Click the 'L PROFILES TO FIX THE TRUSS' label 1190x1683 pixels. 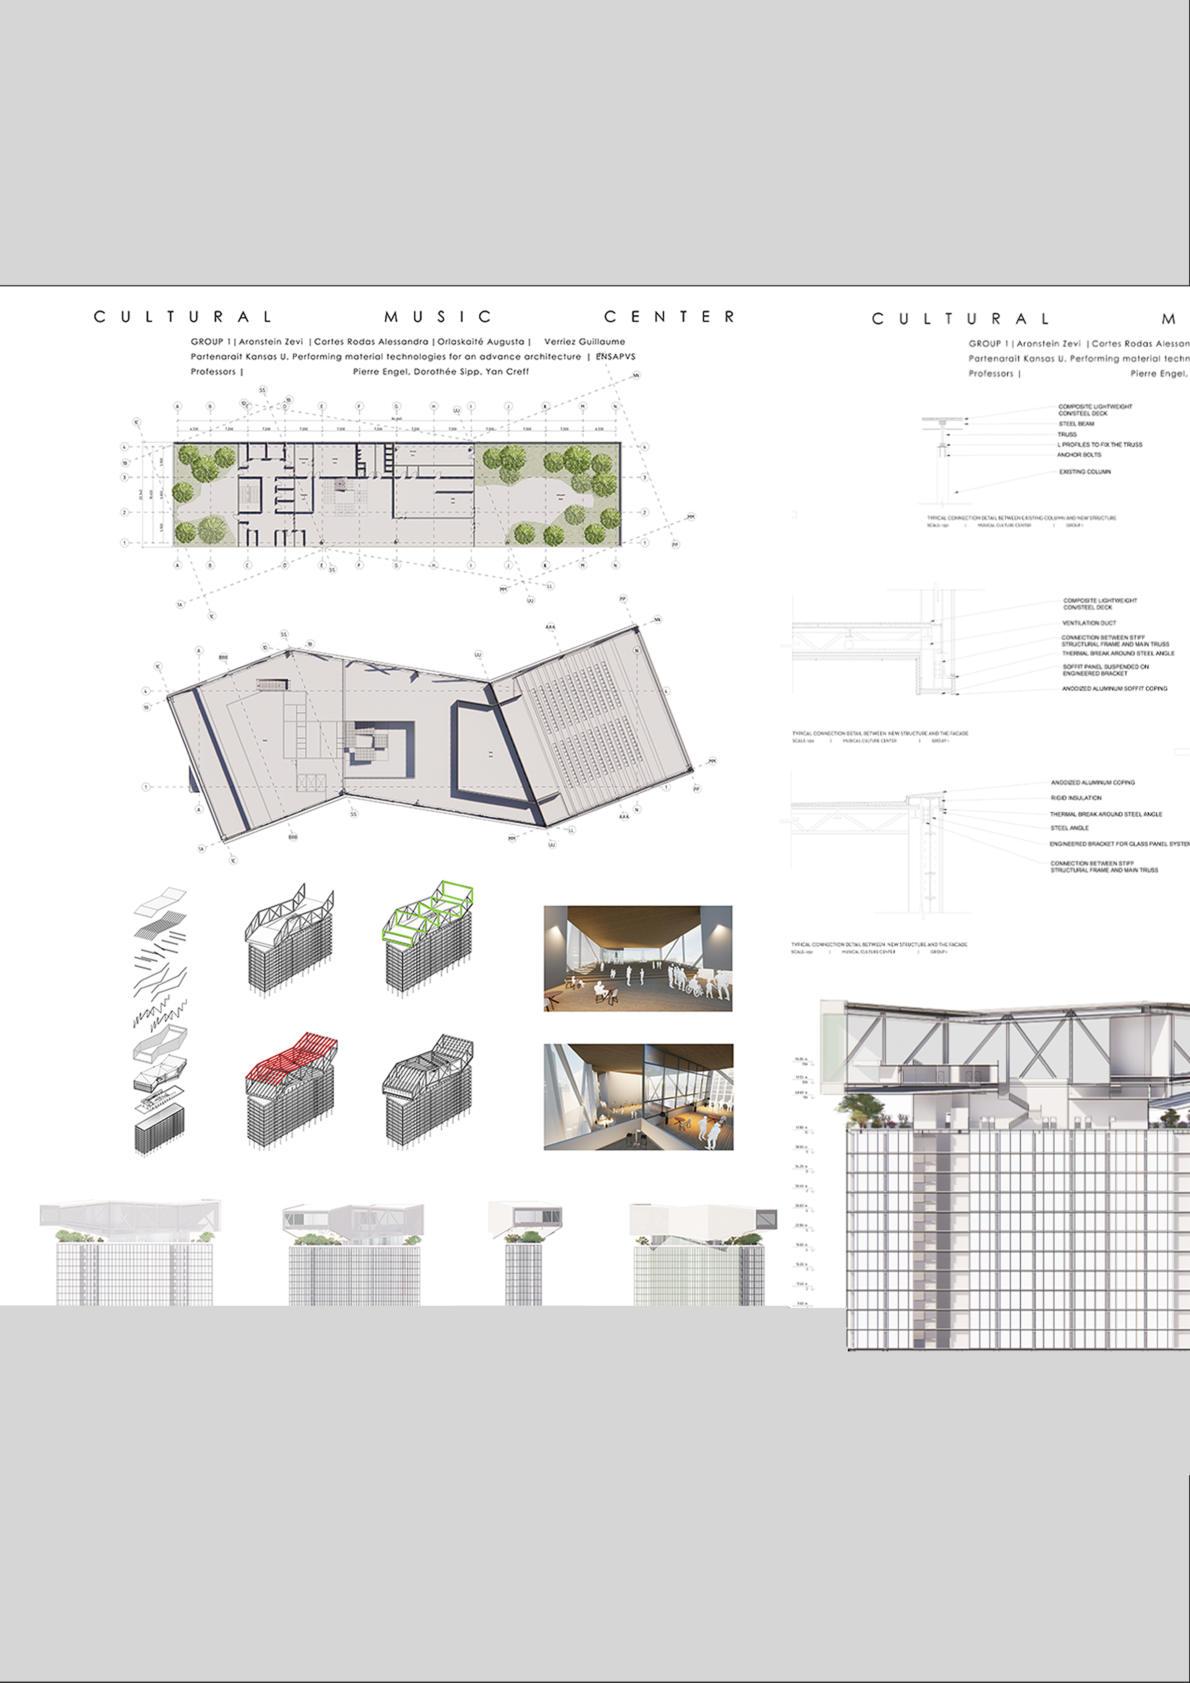point(1100,444)
